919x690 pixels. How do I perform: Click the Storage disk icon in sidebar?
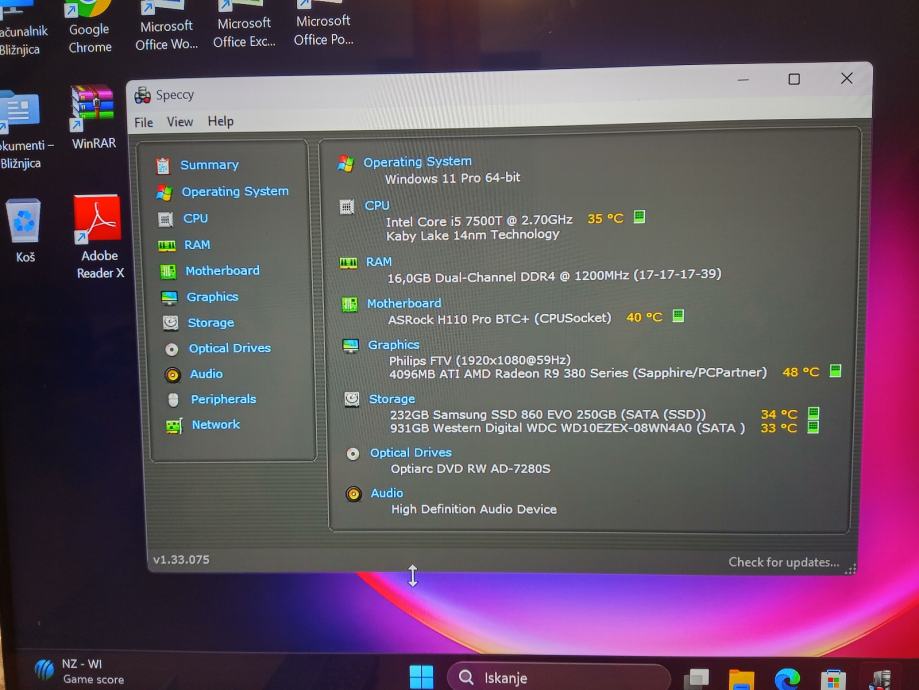(171, 323)
